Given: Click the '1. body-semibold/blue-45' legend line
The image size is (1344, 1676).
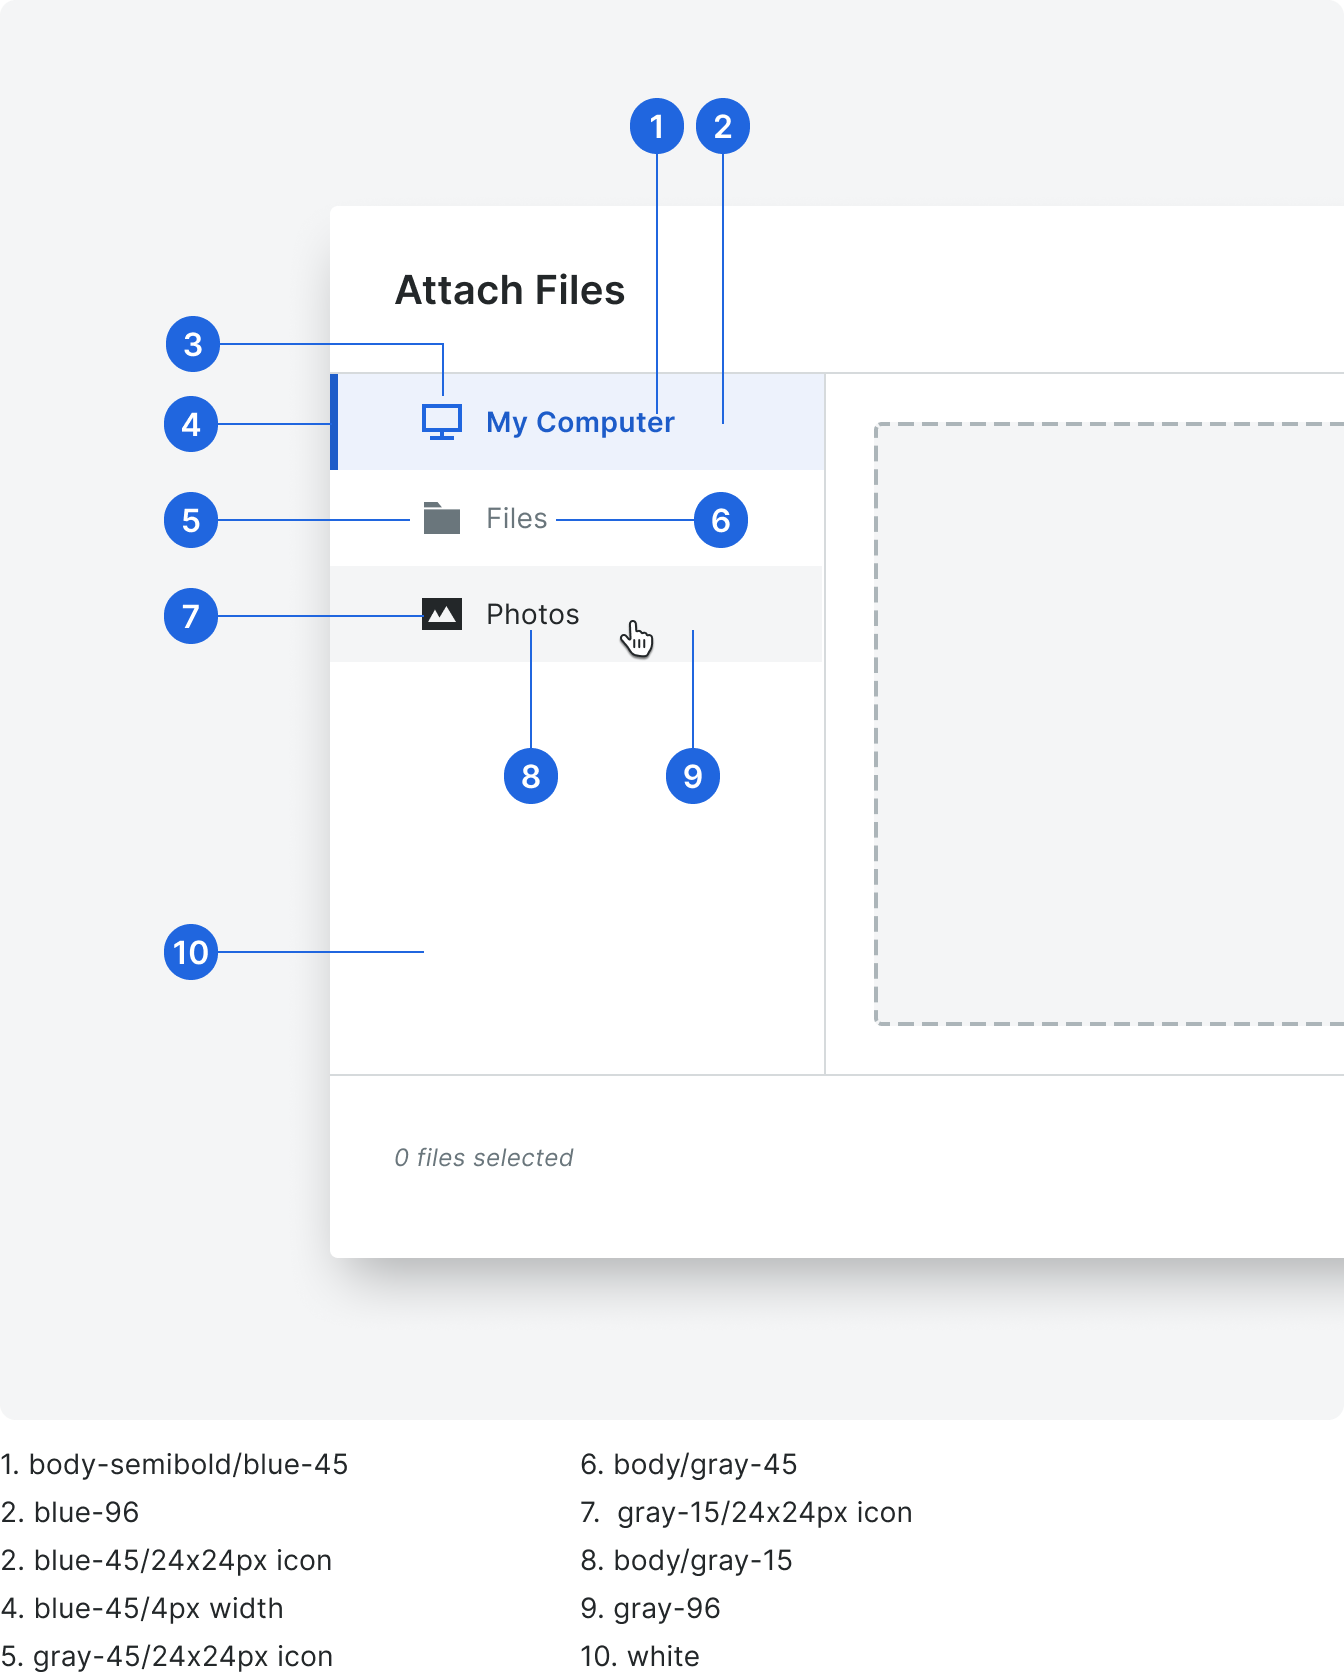Looking at the screenshot, I should [174, 1464].
